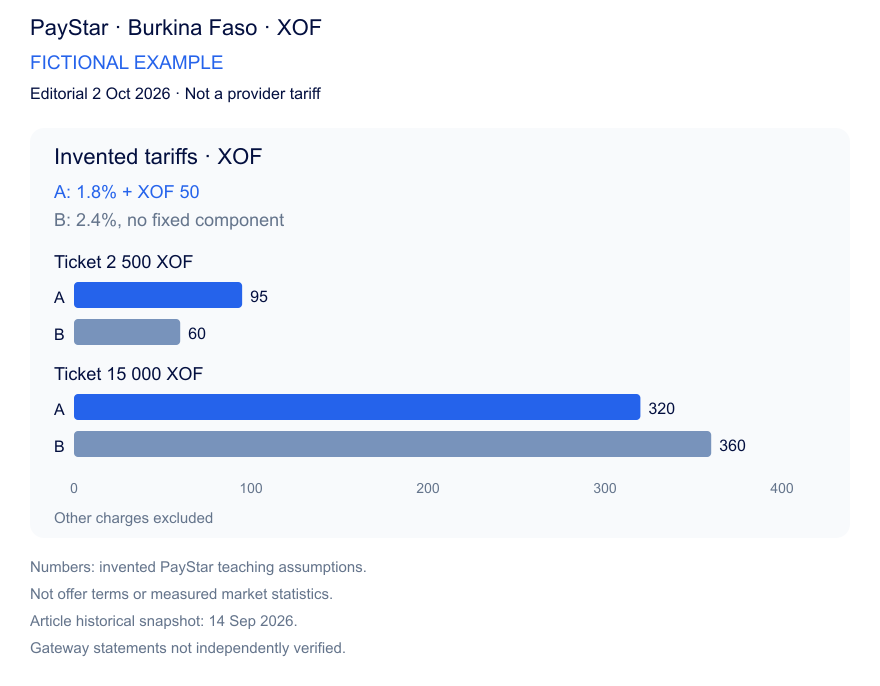This screenshot has height=686, width=880.
Task: Click the gray bar B valued 360
Action: pos(392,444)
